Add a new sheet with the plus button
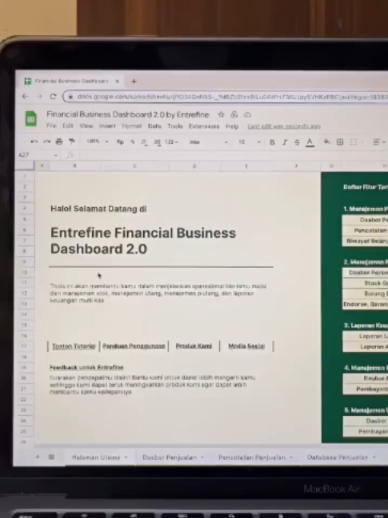 (x=38, y=457)
